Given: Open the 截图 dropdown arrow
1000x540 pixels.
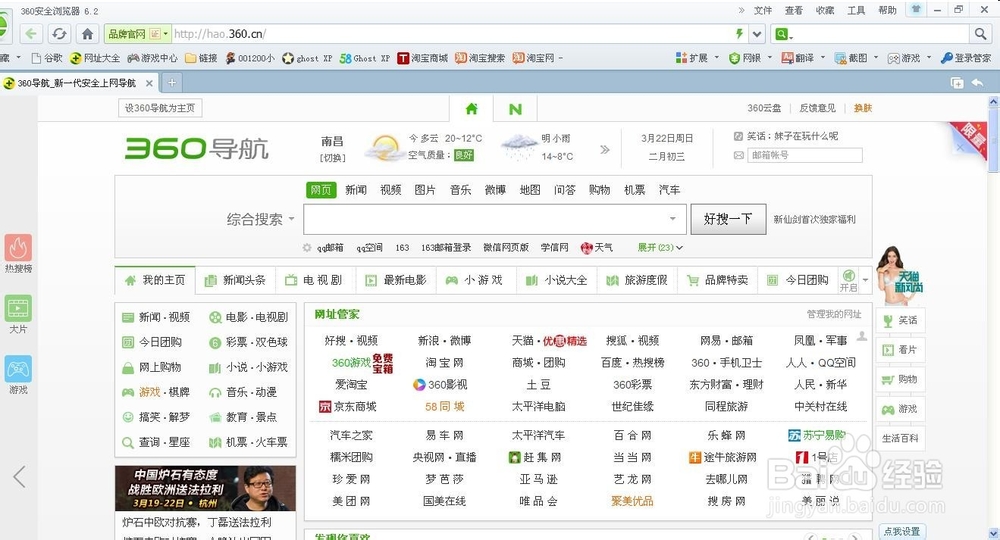Looking at the screenshot, I should [875, 58].
